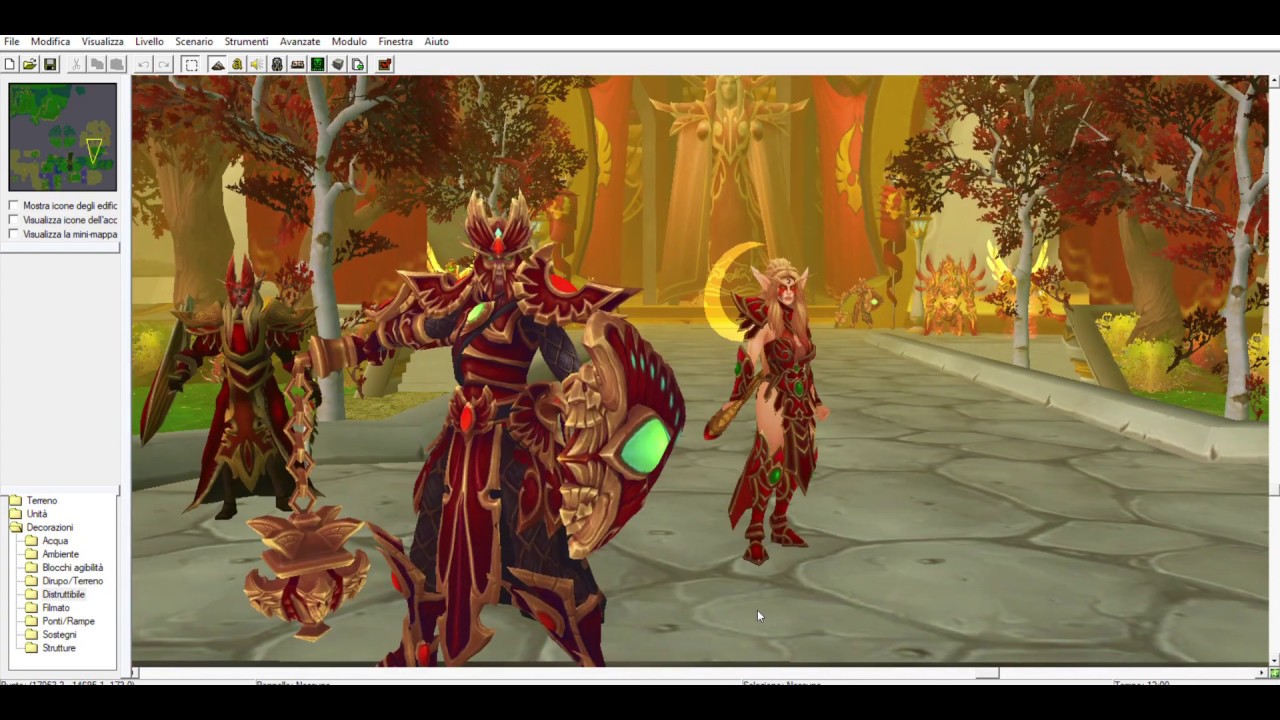The height and width of the screenshot is (720, 1280).
Task: Click the horizontal scrollbar left arrow
Action: (136, 673)
